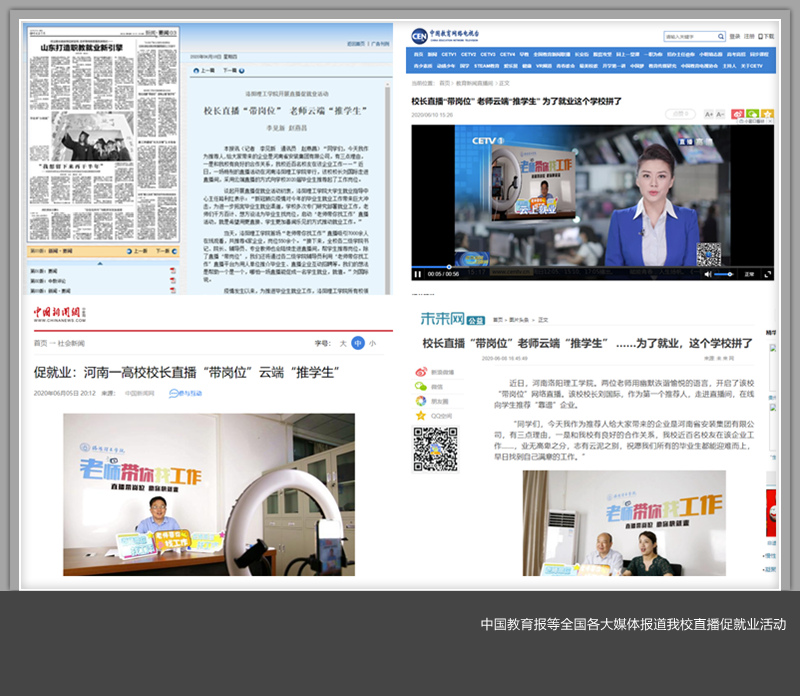
Task: Type in the CEN keyword search field
Action: 687,36
